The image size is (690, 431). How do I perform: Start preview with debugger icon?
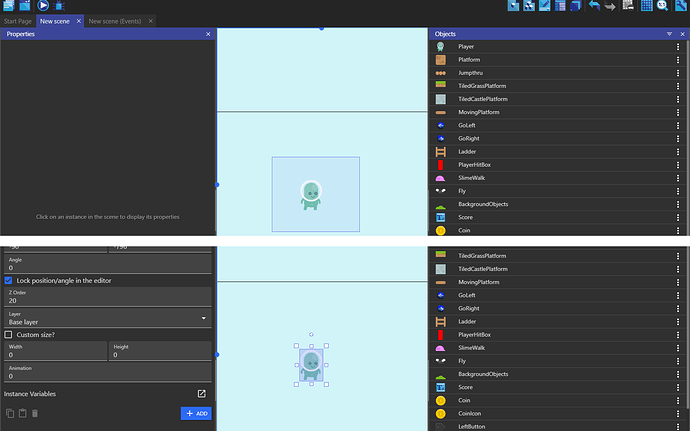click(x=59, y=6)
